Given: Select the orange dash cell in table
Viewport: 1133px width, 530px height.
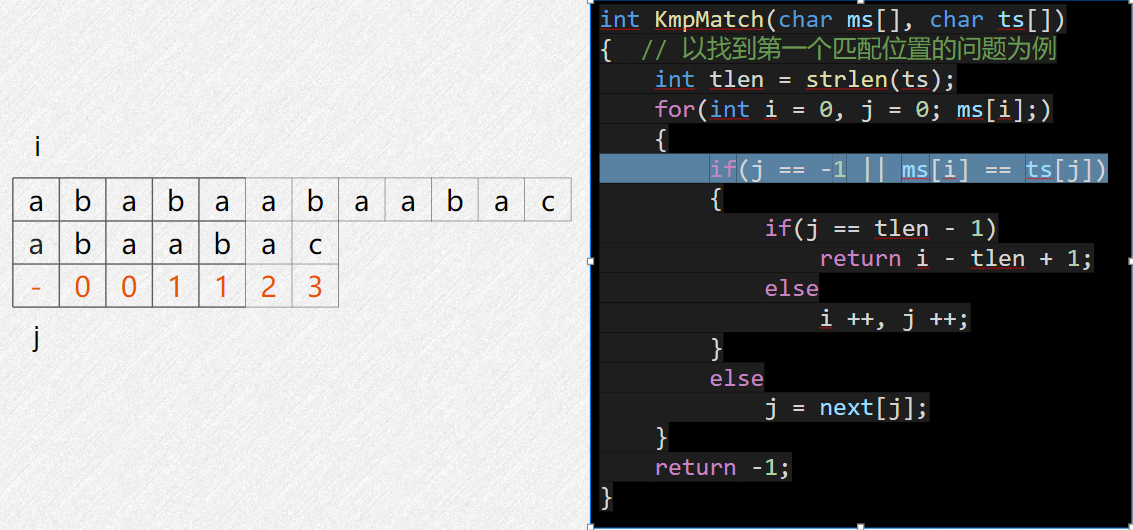Looking at the screenshot, I should pyautogui.click(x=35, y=286).
